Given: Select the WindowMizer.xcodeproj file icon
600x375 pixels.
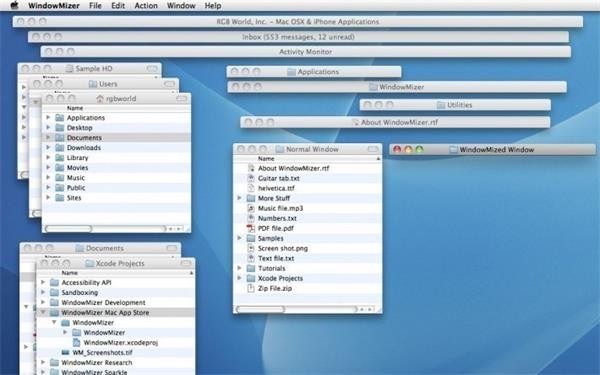Looking at the screenshot, I should tap(77, 342).
